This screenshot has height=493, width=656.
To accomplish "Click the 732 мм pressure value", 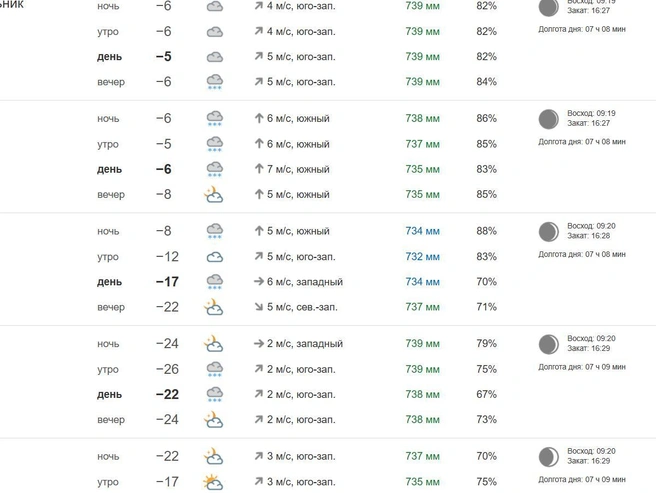I will tap(422, 257).
